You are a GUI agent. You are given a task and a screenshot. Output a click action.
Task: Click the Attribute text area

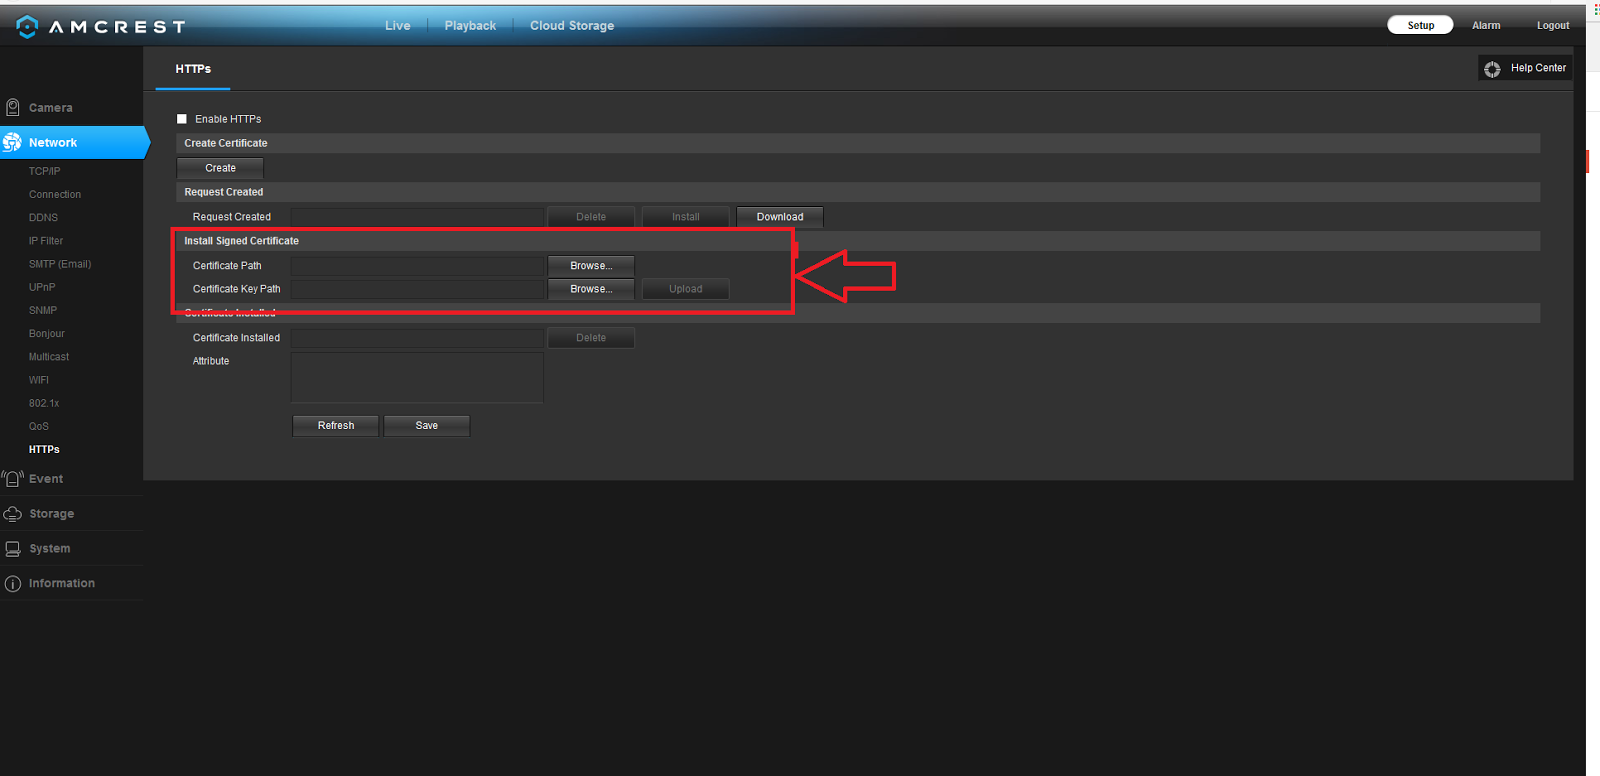click(x=417, y=378)
